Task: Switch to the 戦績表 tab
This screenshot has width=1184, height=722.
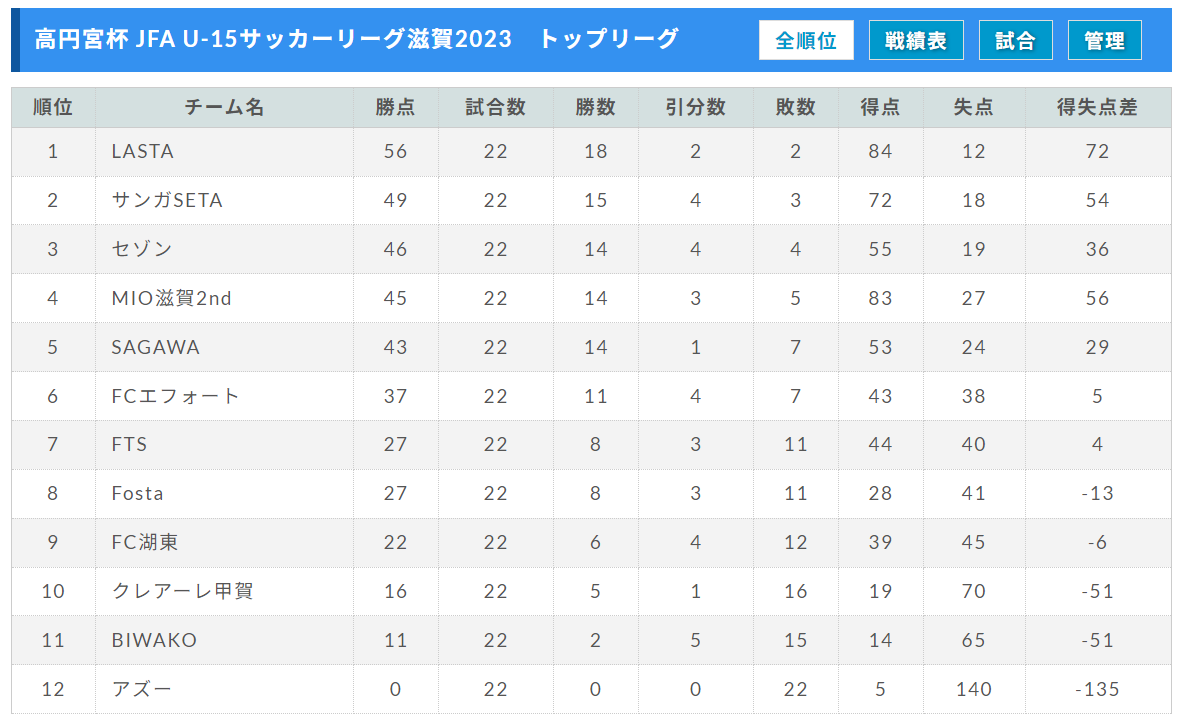Action: point(916,40)
